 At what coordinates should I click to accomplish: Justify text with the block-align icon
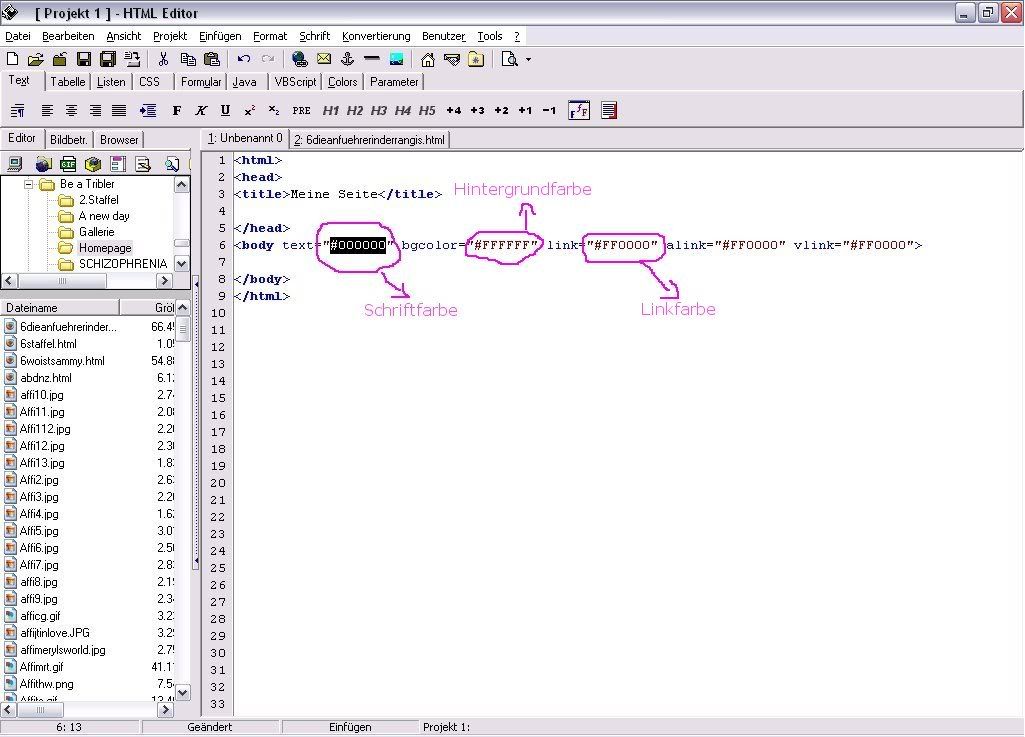(119, 111)
